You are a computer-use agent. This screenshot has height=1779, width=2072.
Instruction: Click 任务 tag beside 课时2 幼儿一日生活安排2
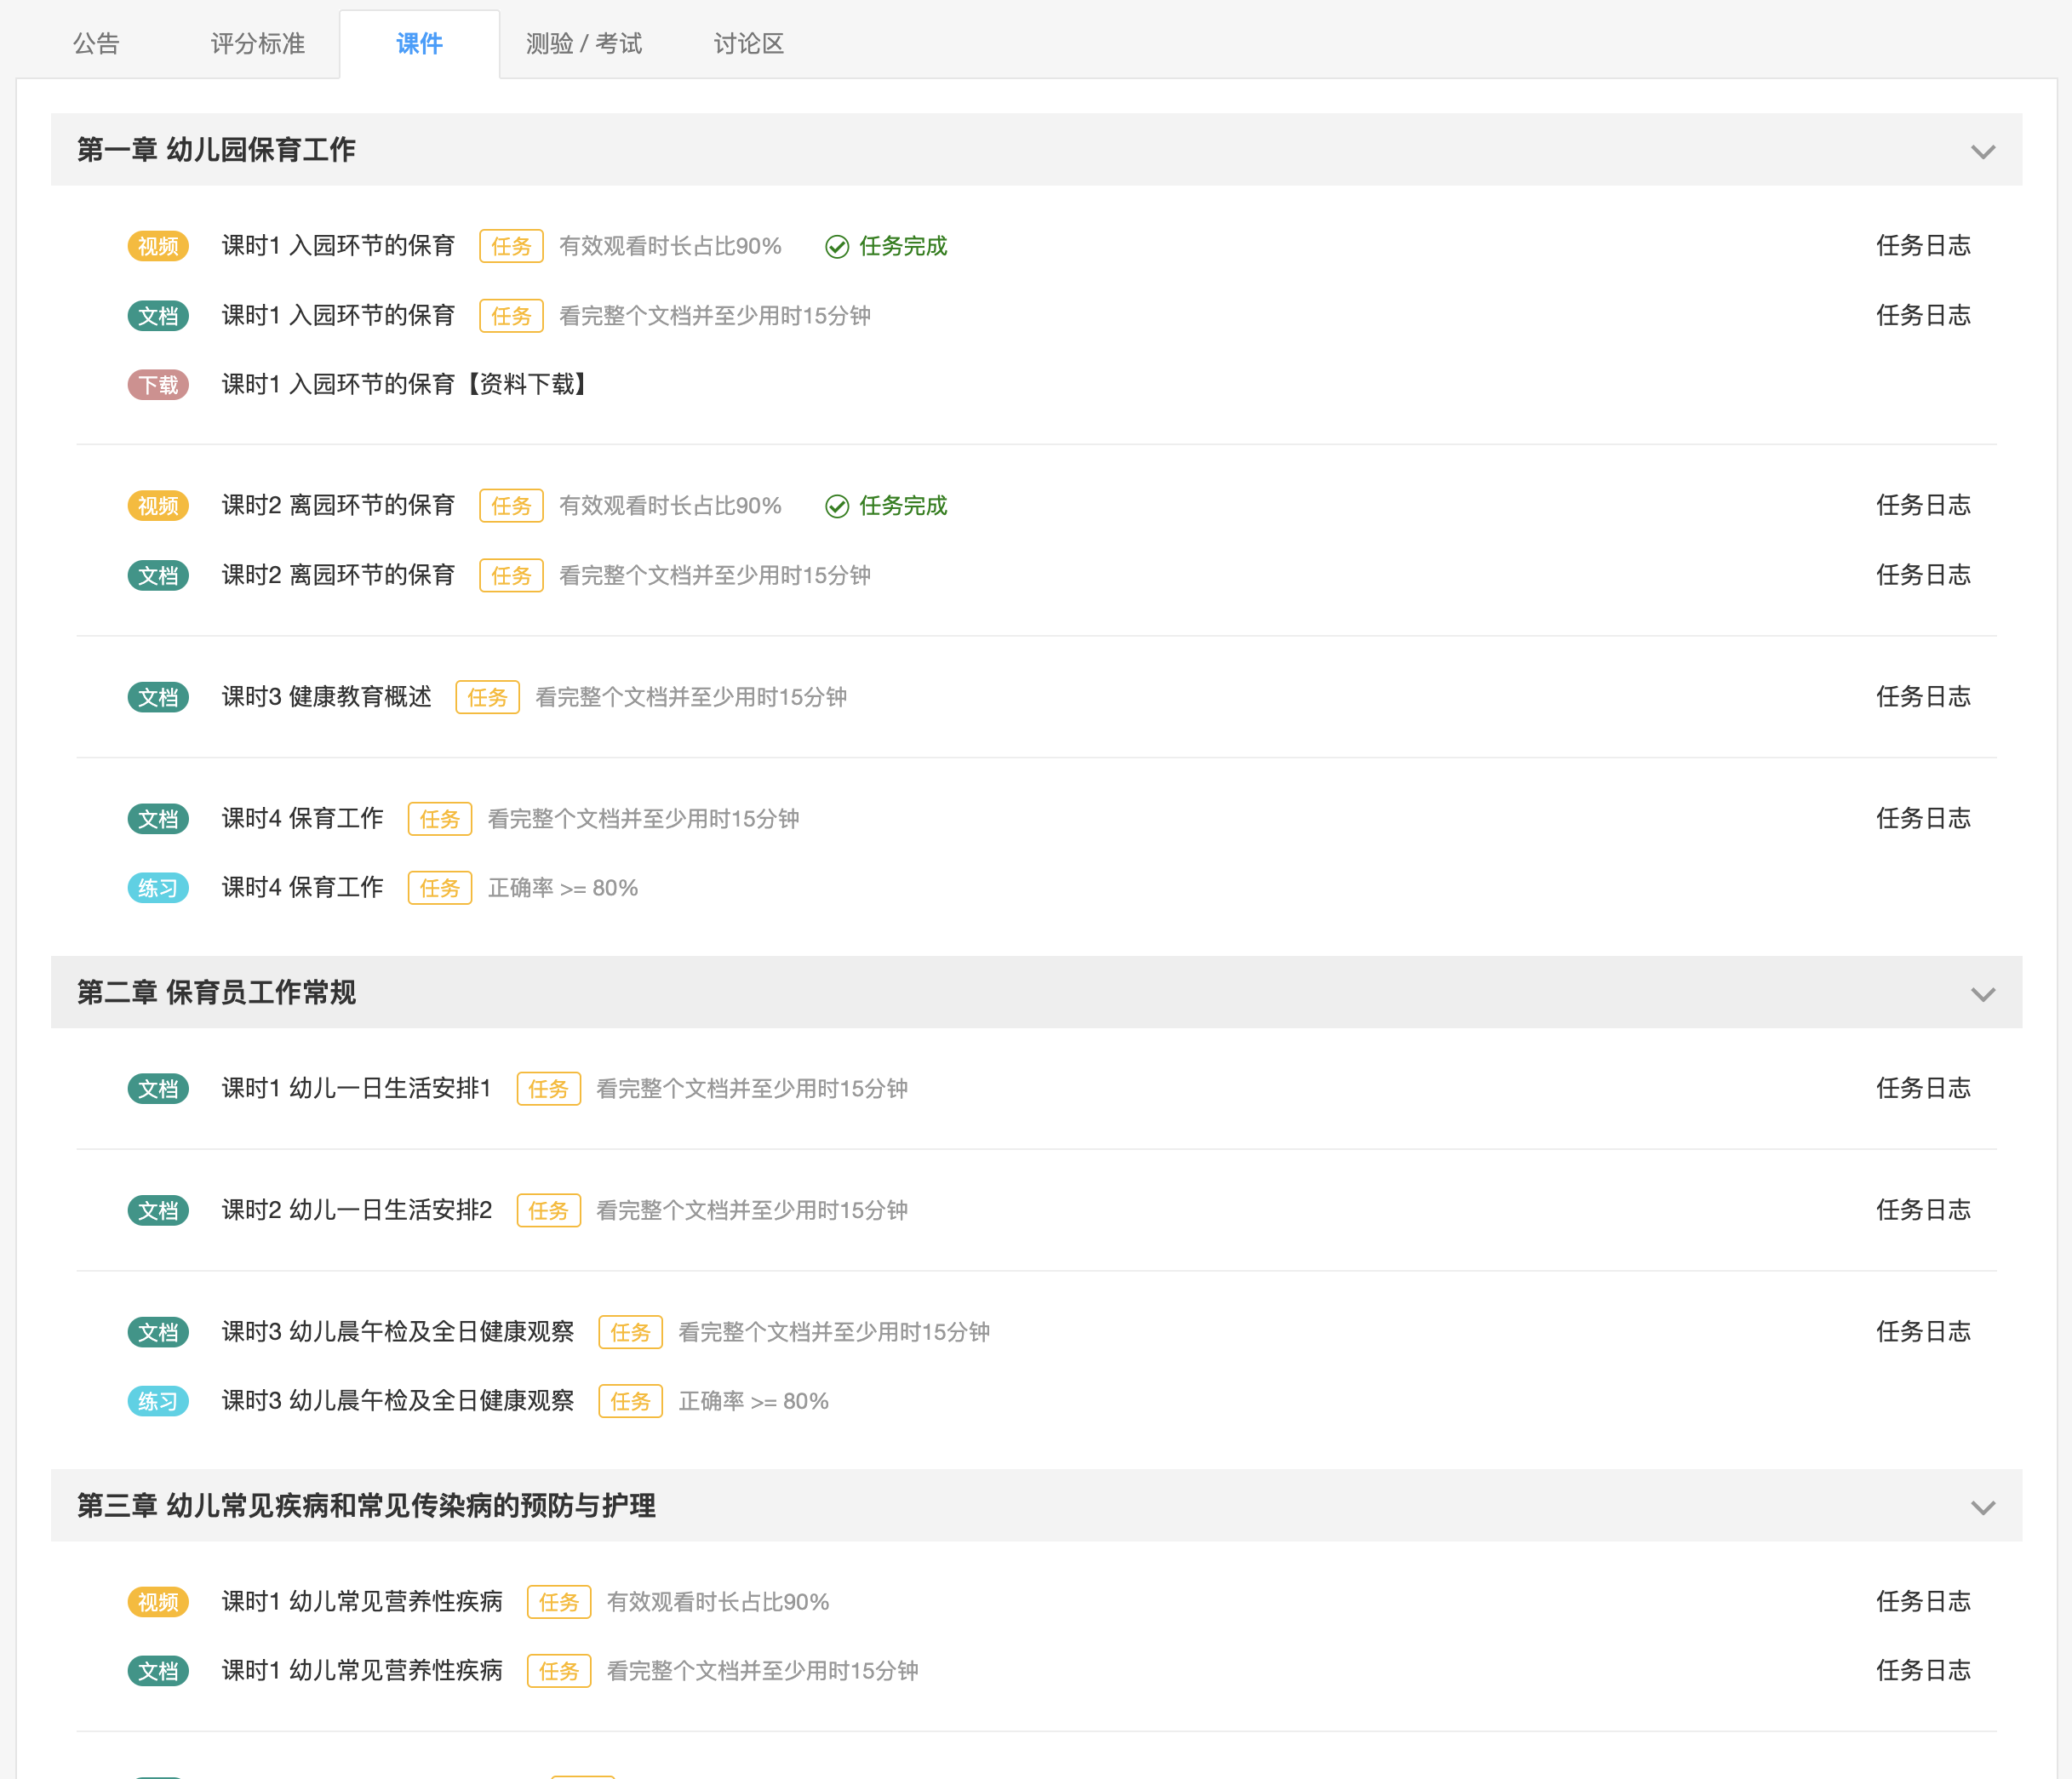pos(548,1210)
